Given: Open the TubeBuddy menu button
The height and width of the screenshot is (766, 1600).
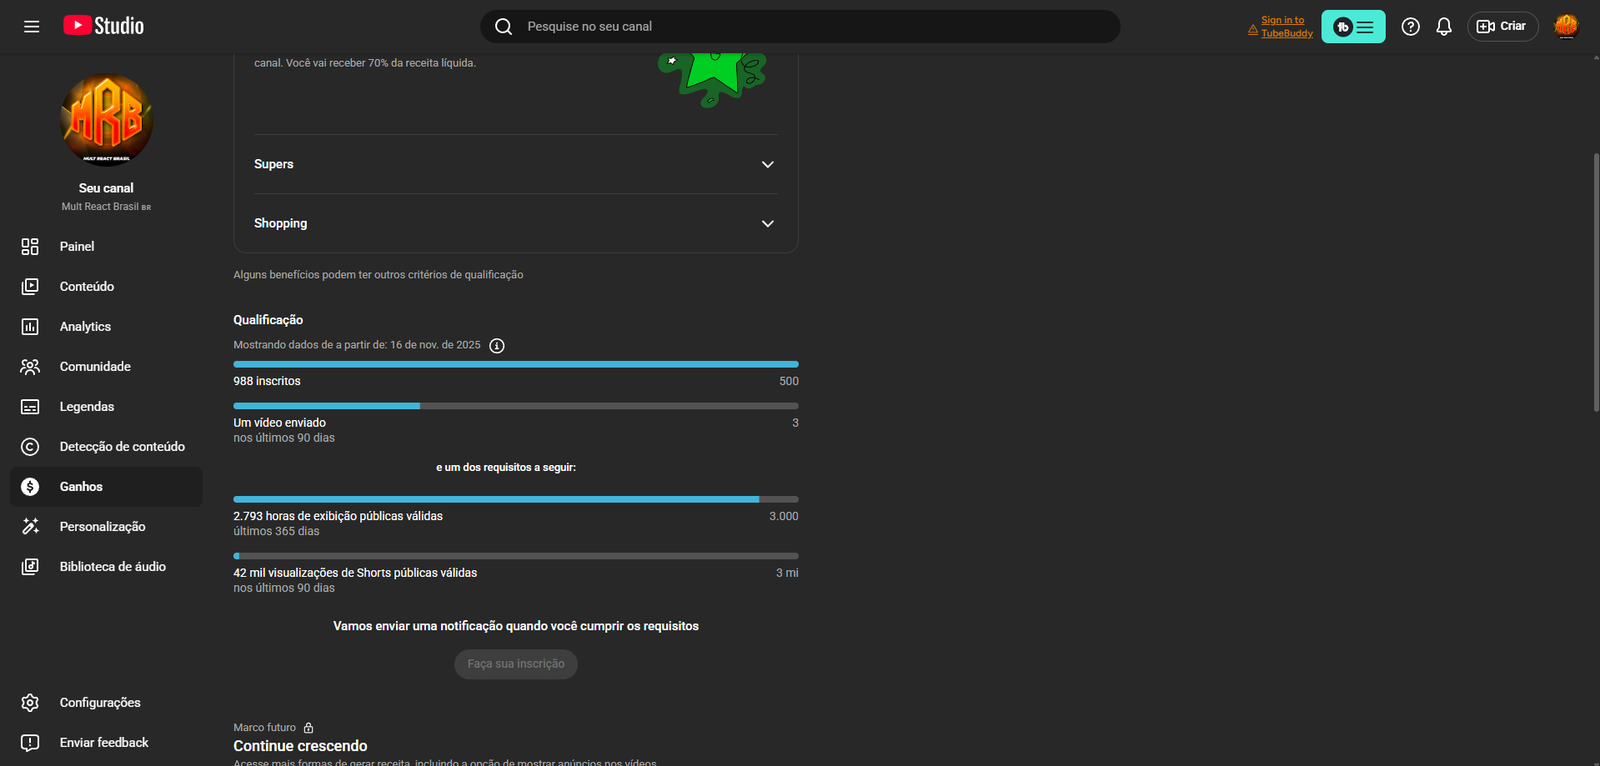Looking at the screenshot, I should (1353, 27).
